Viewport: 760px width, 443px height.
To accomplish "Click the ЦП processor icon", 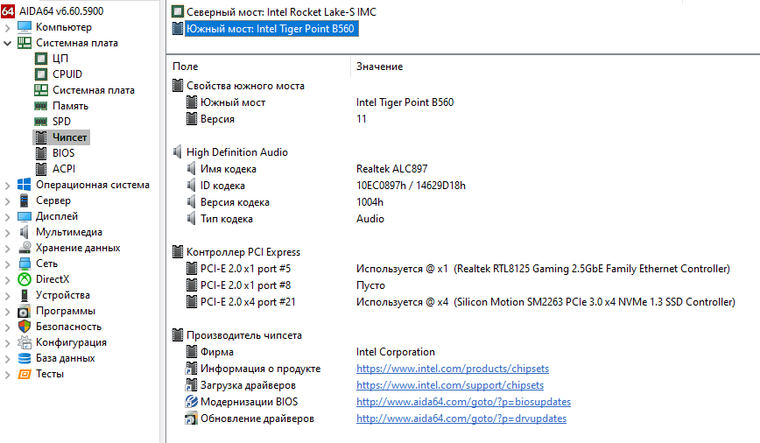I will click(x=41, y=58).
